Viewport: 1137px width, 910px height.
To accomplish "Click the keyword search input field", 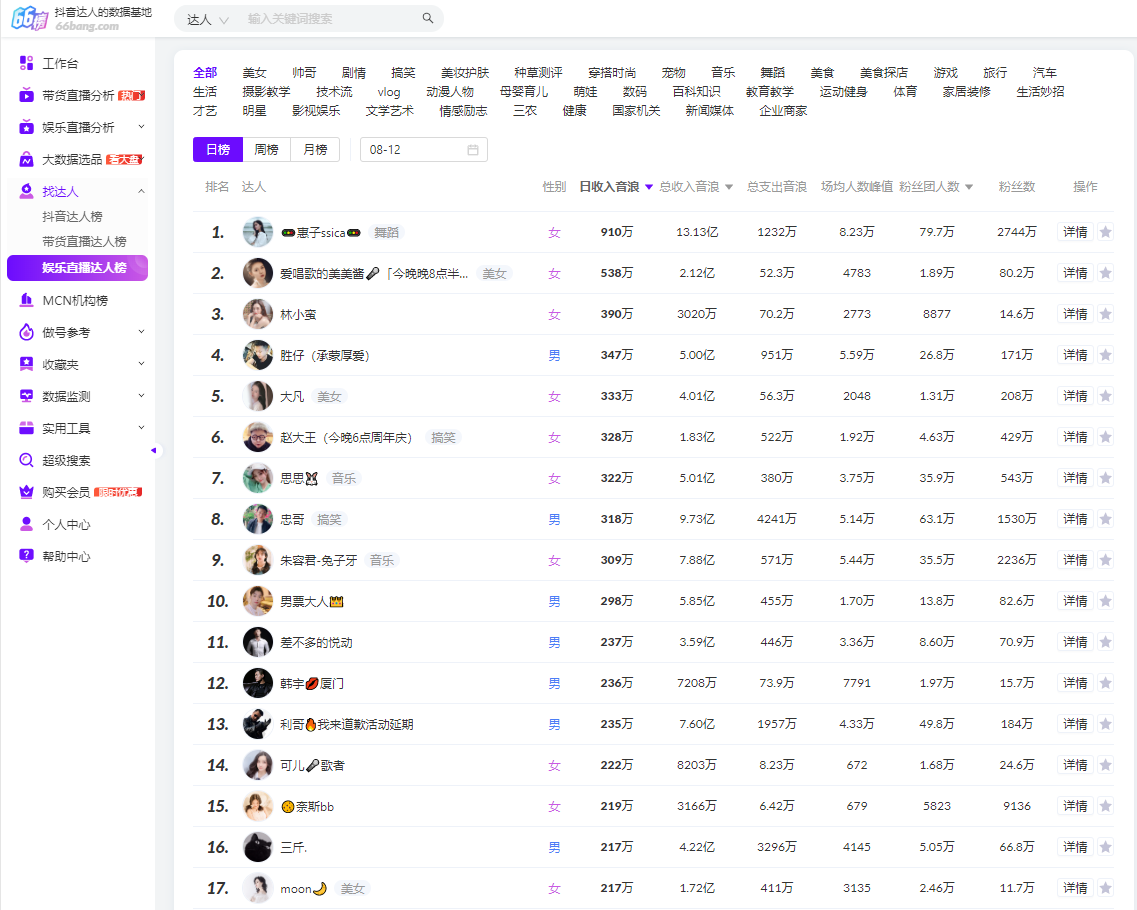I will pos(330,19).
